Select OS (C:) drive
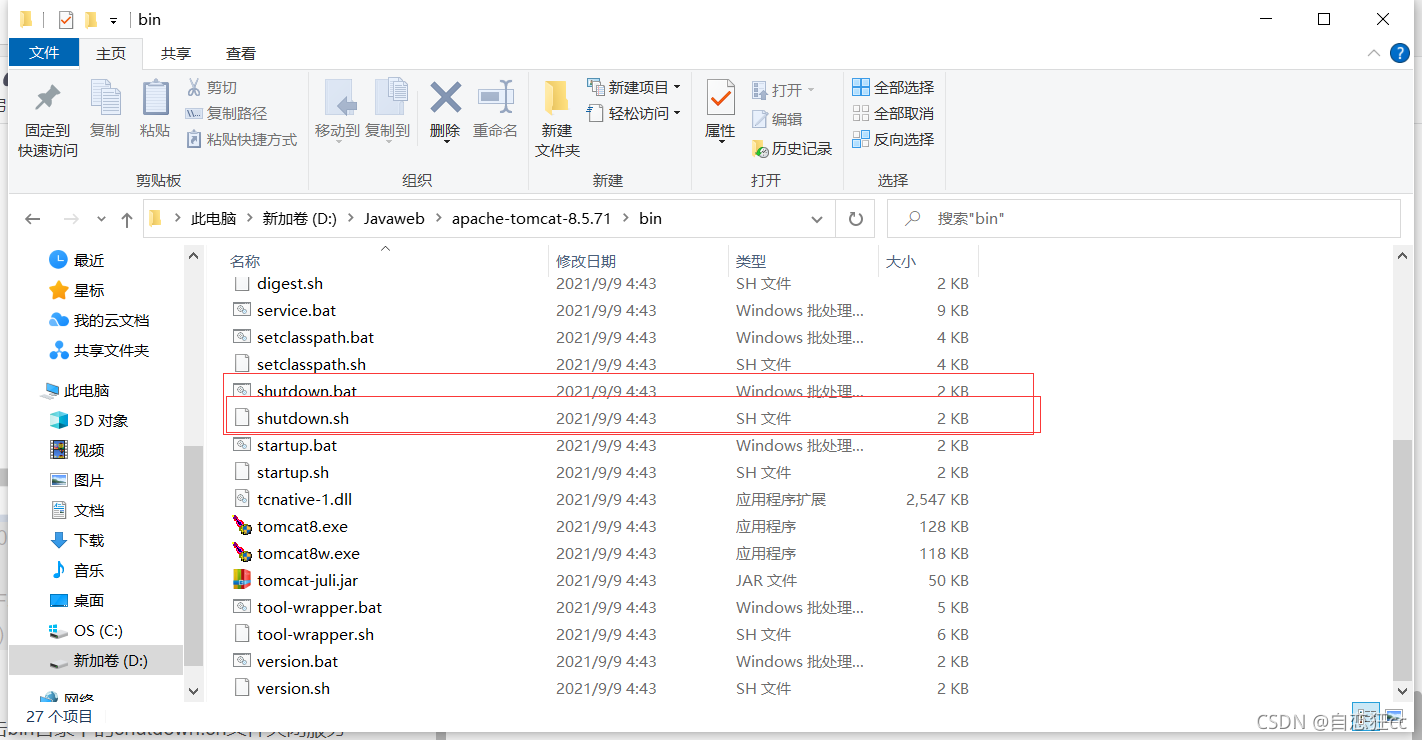 (86, 630)
